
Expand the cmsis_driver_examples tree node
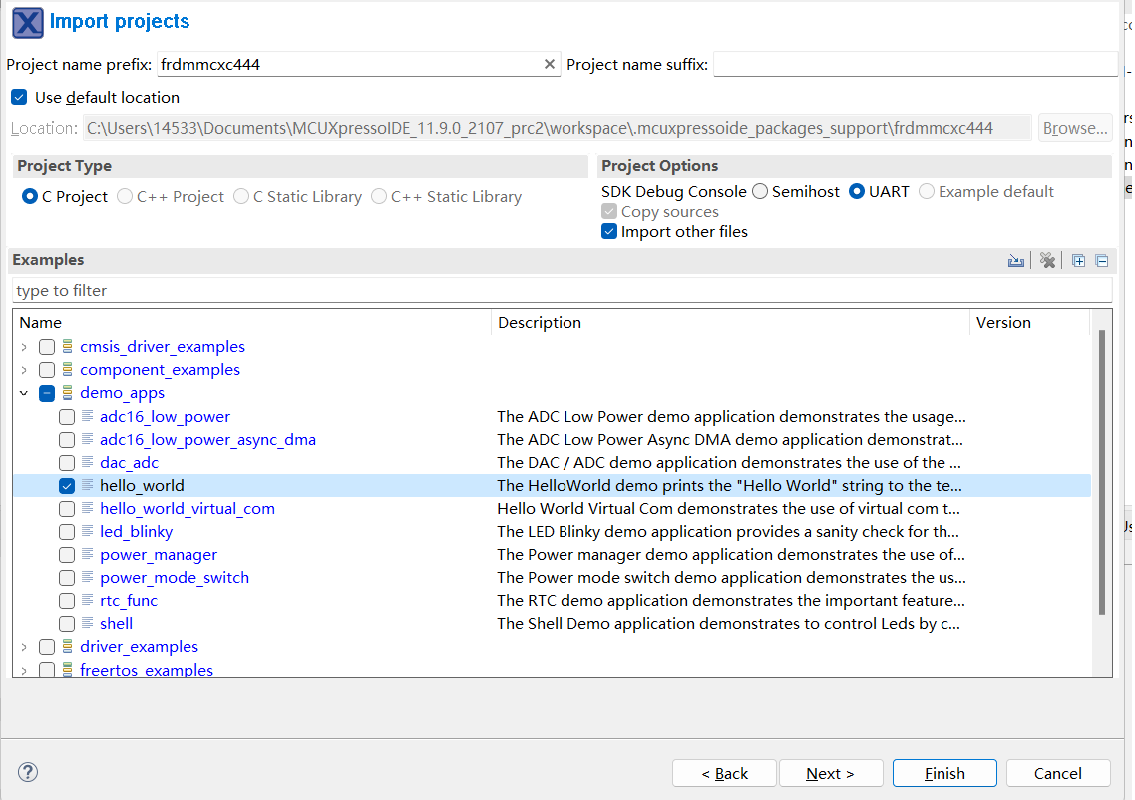[x=23, y=347]
